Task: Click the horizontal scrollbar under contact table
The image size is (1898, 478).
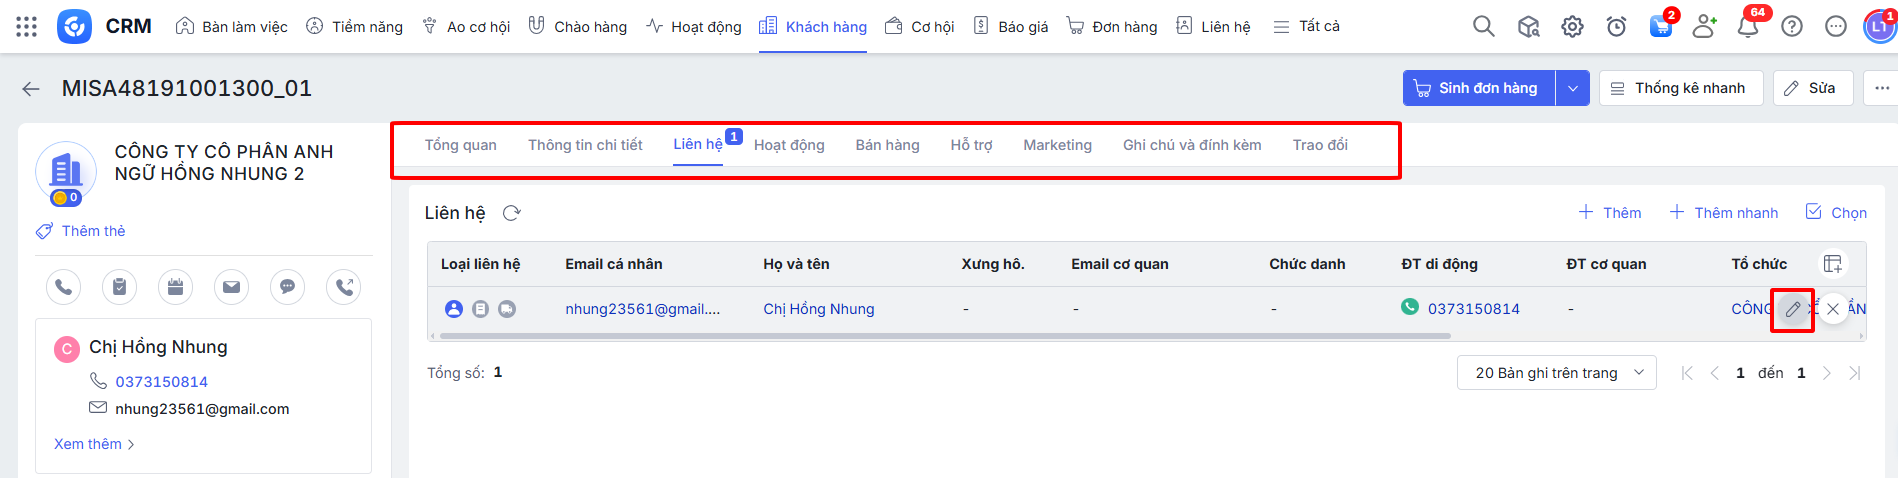Action: pos(940,336)
